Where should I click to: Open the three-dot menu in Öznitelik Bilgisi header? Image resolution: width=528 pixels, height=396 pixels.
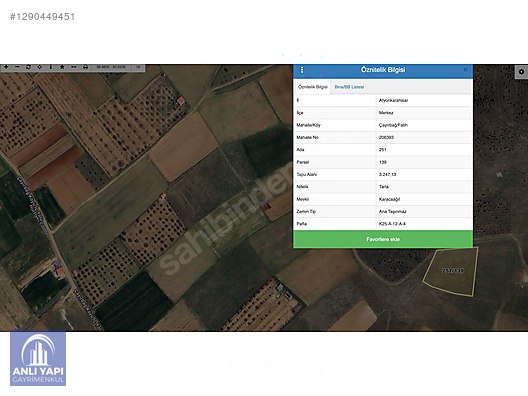click(302, 70)
